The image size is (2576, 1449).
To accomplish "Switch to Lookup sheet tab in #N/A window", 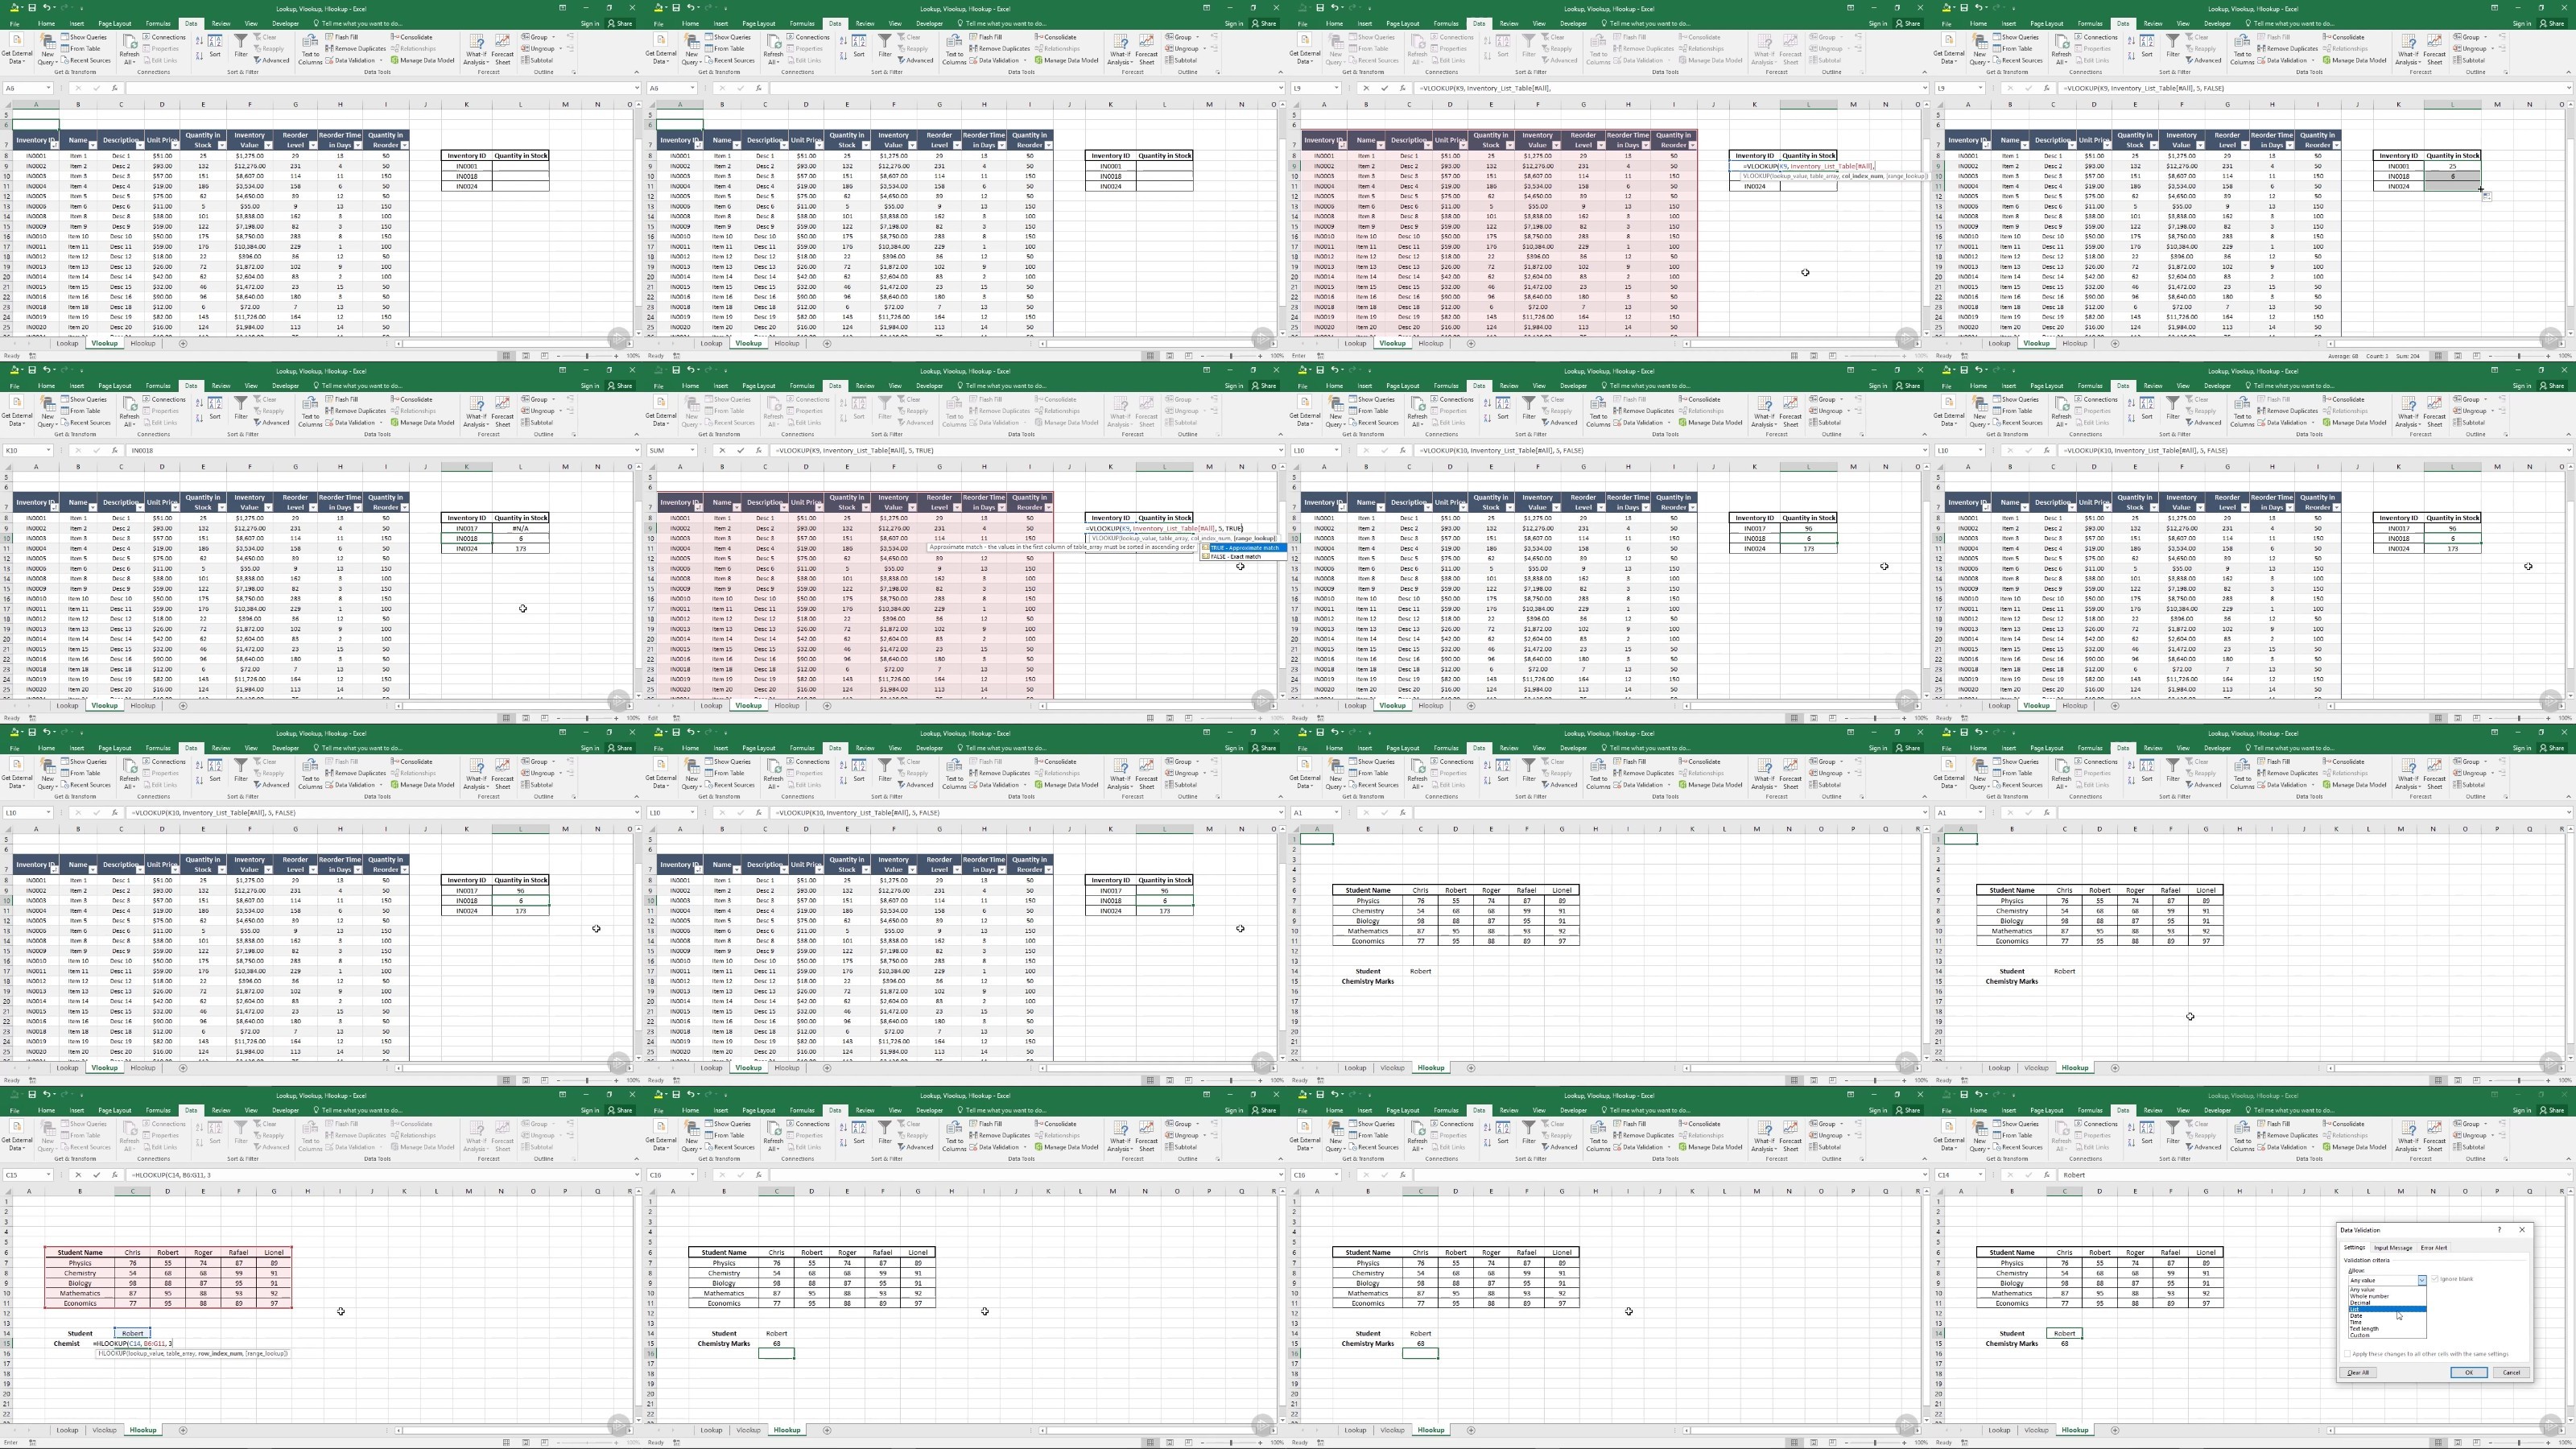I will tap(67, 706).
